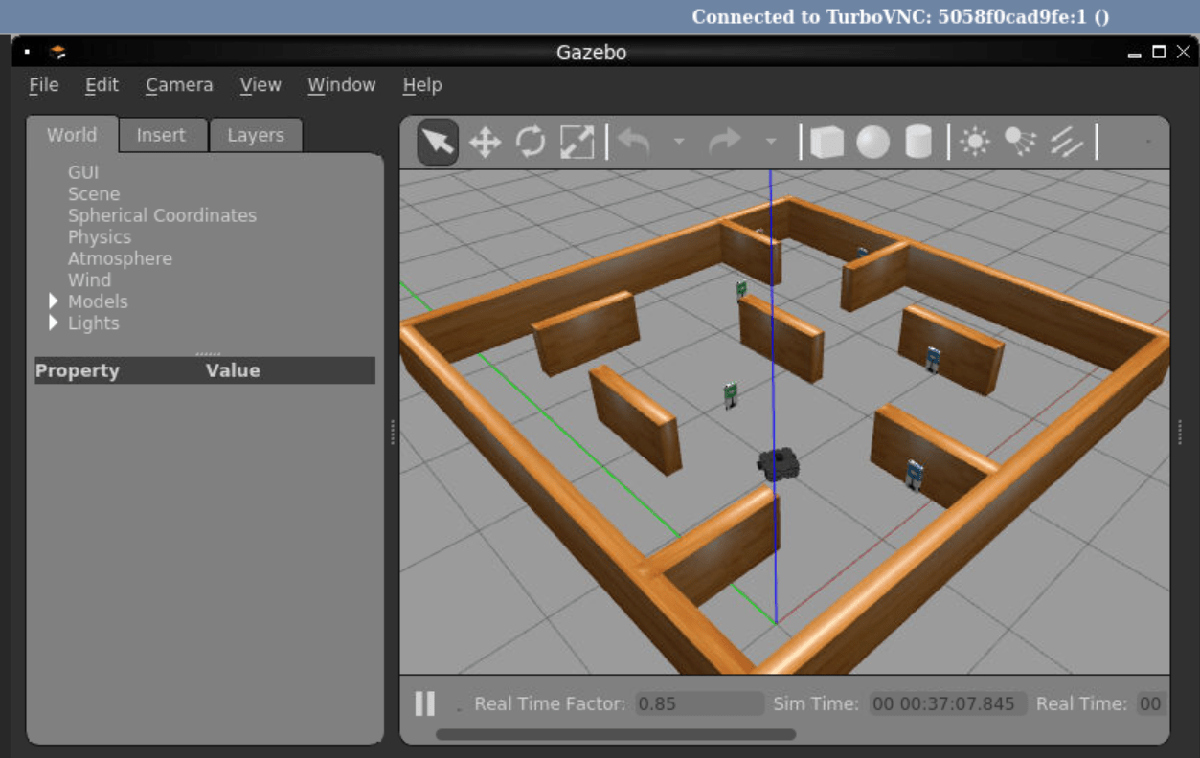This screenshot has height=758, width=1200.
Task: Click the Real Time value field
Action: 1151,704
